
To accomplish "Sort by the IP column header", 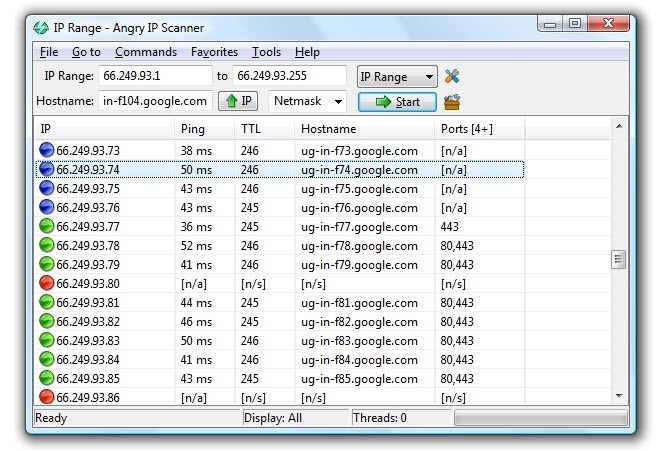I will tap(104, 129).
